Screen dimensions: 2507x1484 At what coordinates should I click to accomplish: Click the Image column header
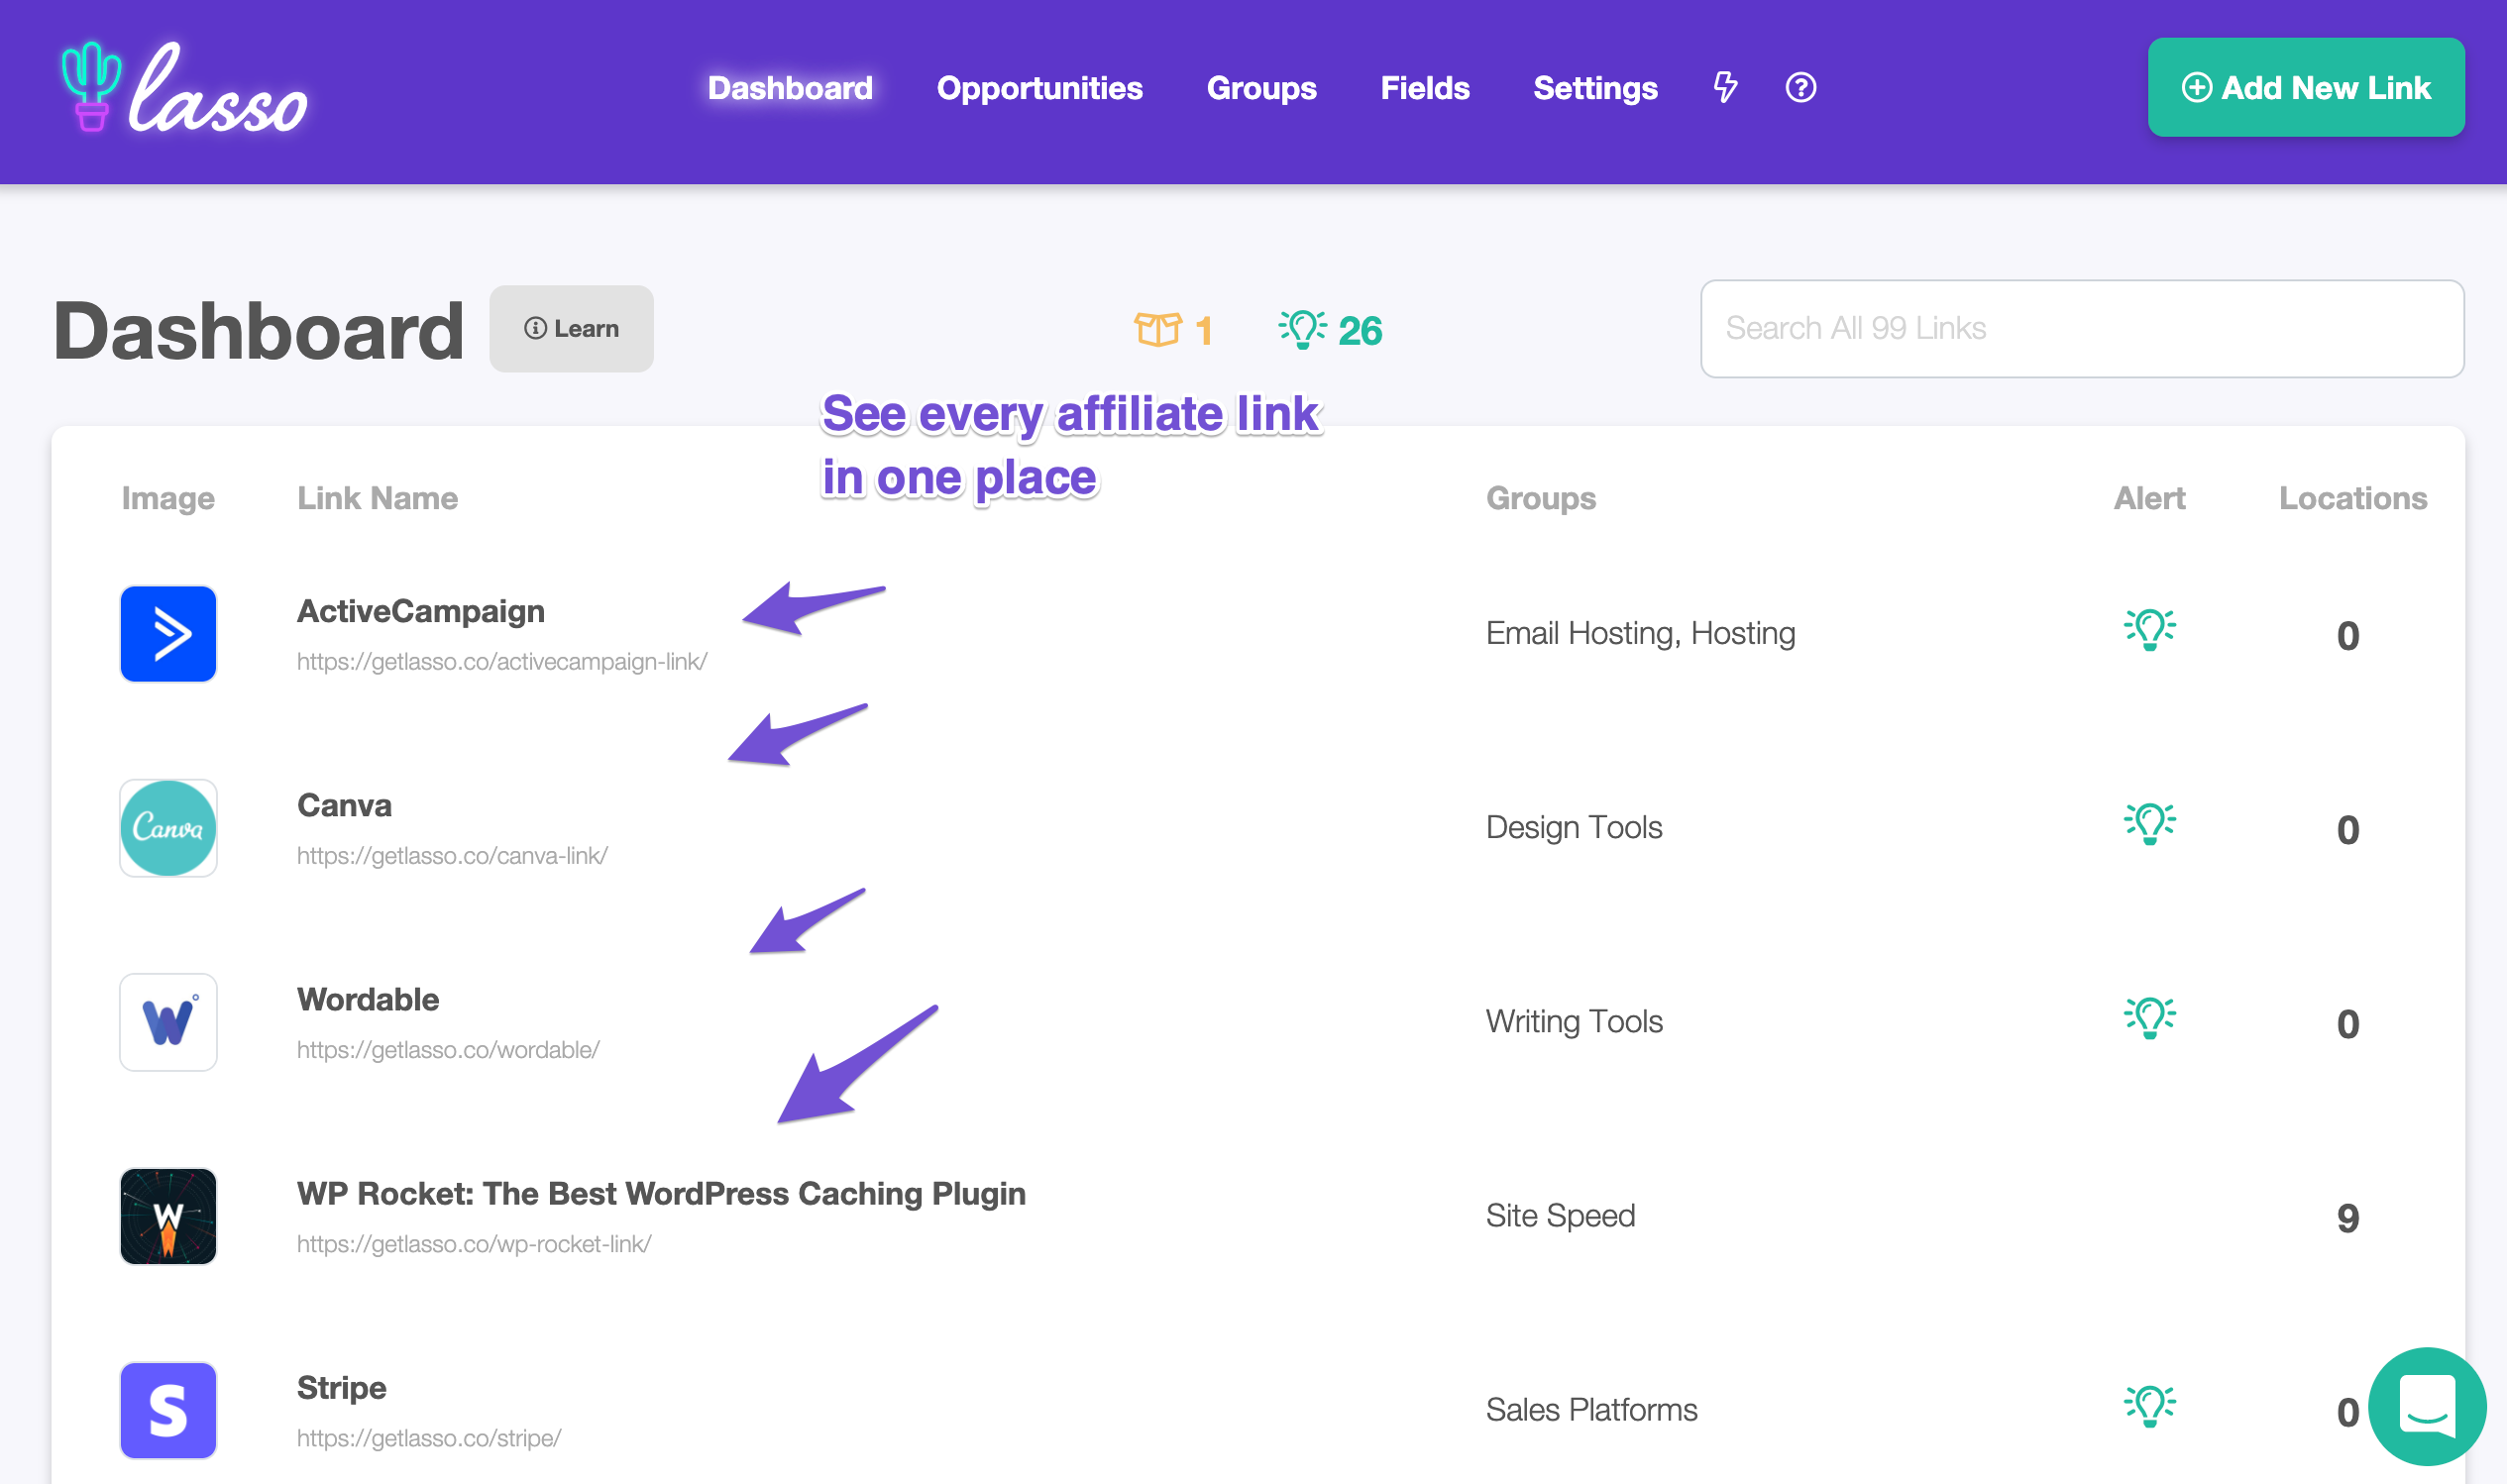(168, 498)
